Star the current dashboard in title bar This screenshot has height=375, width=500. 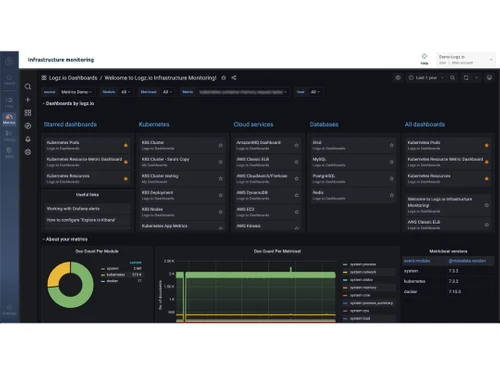(224, 78)
